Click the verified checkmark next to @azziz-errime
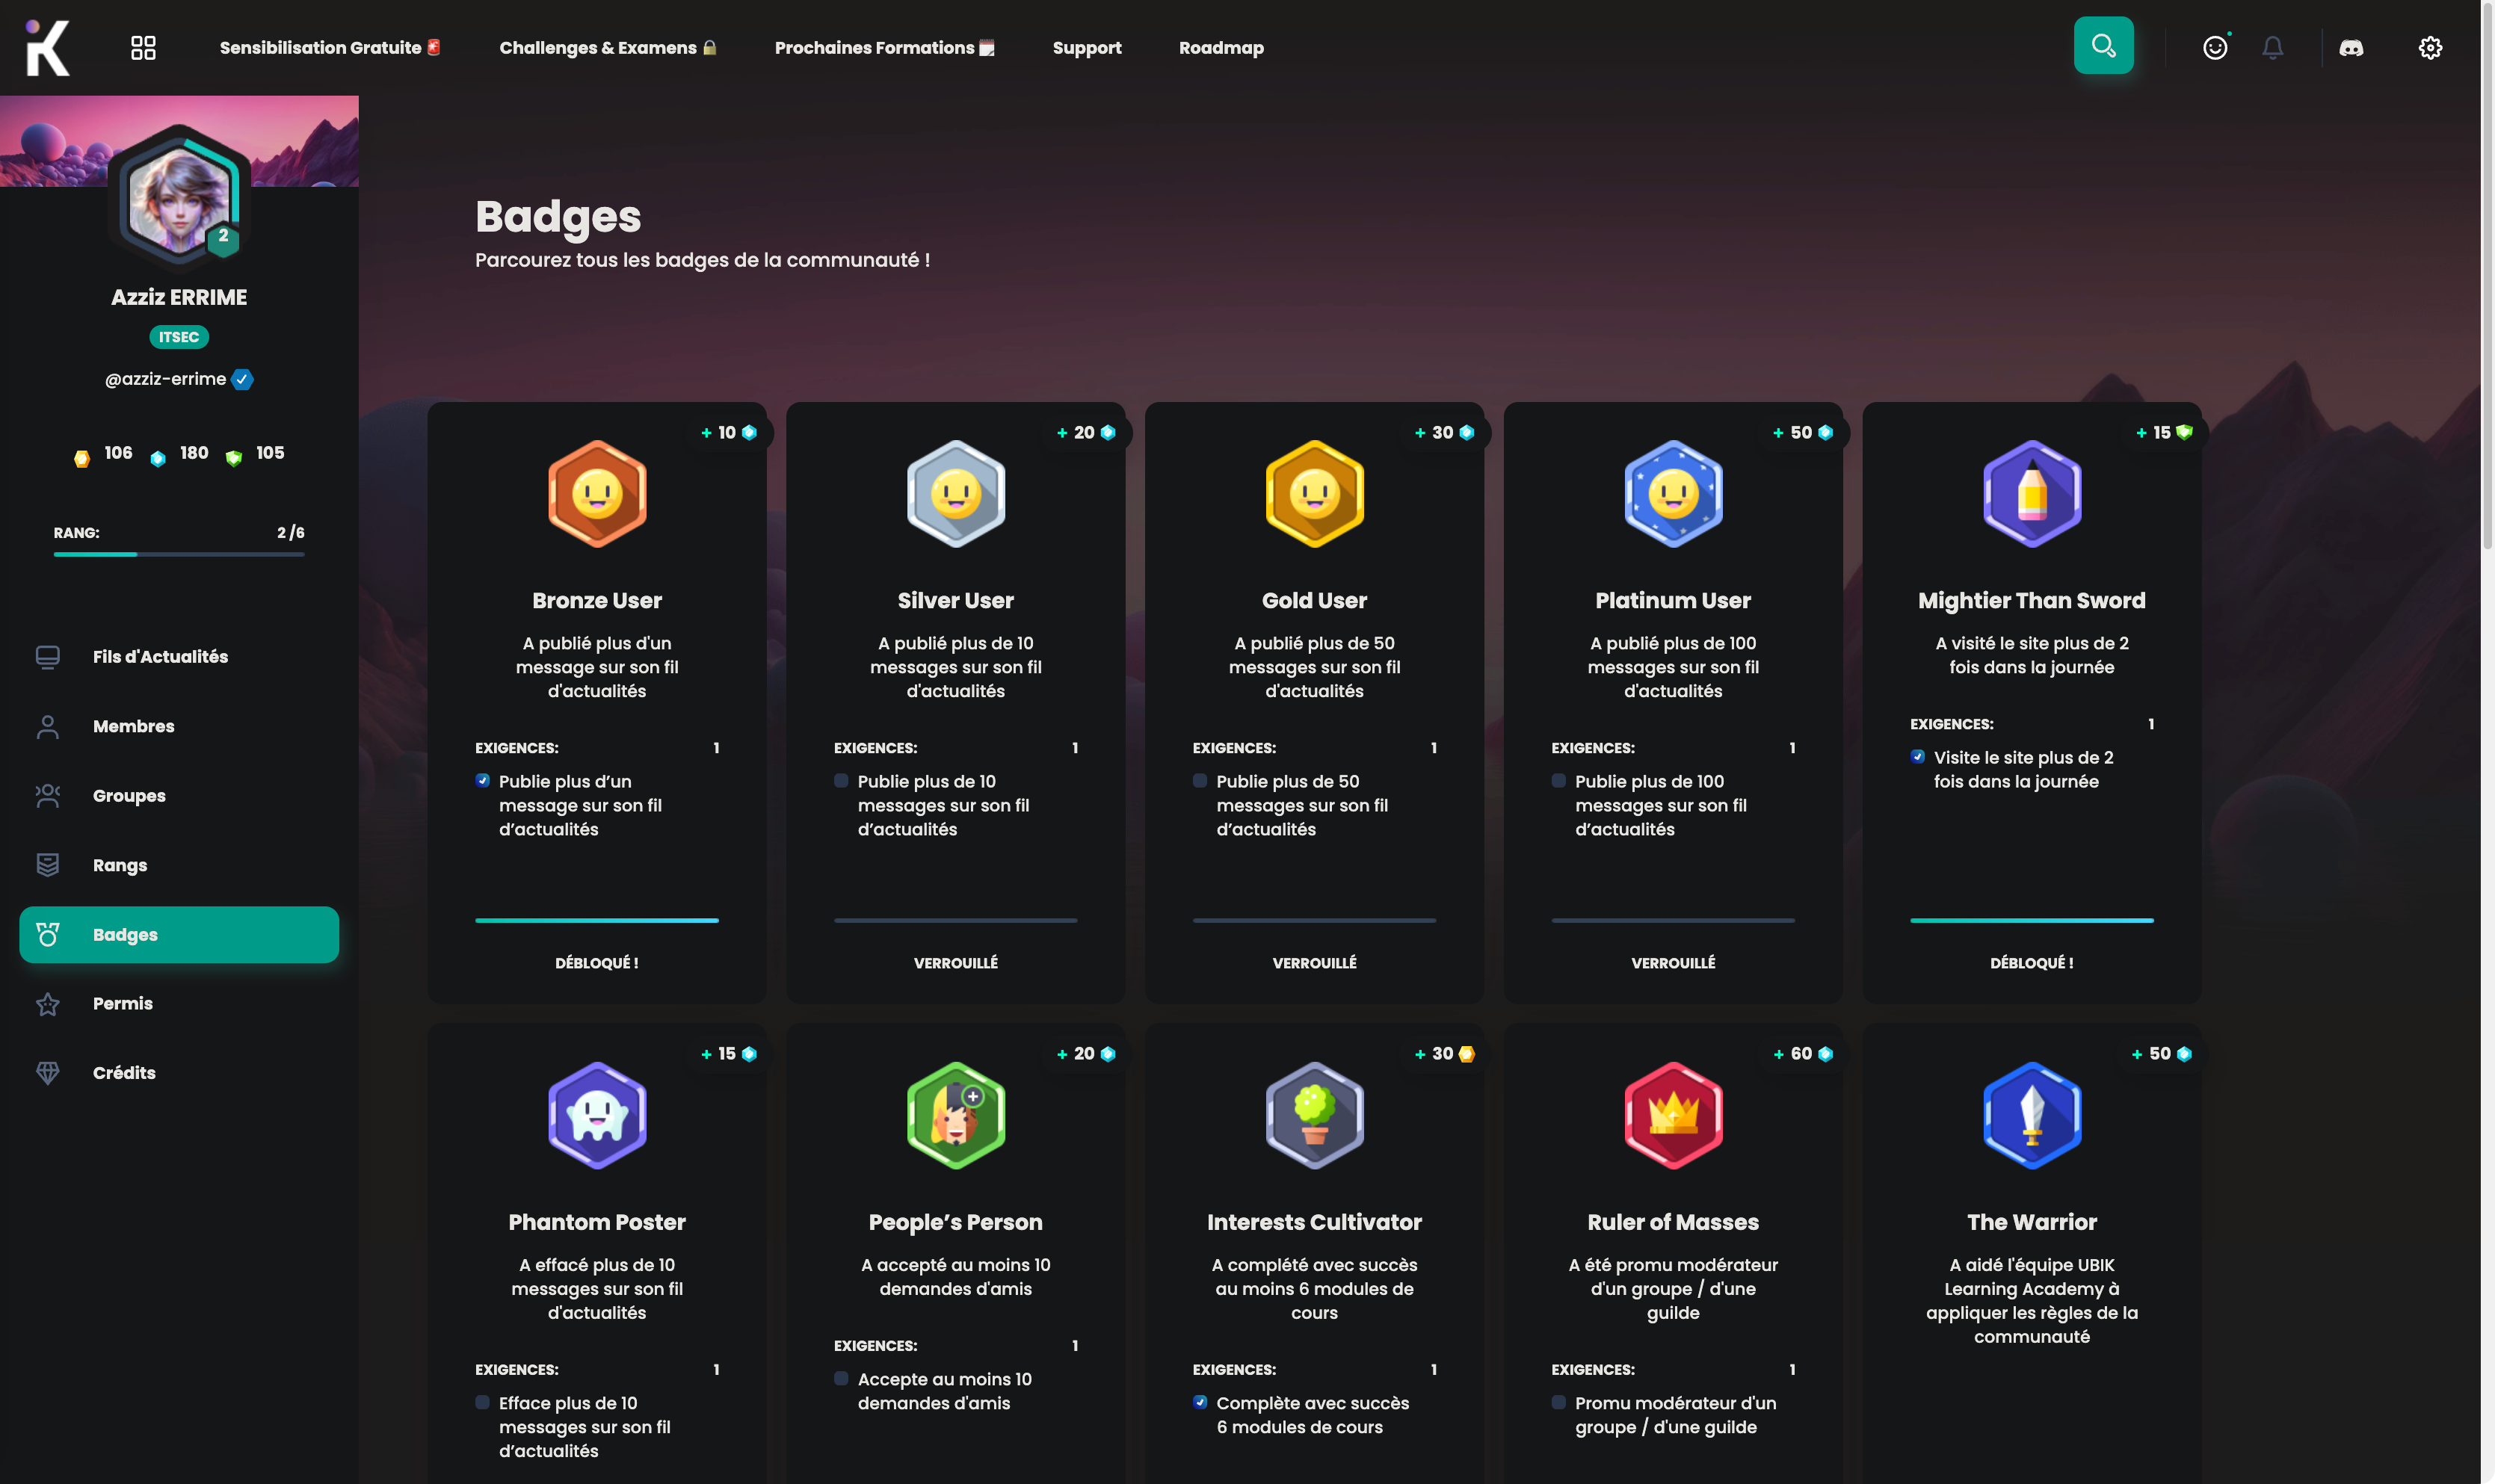 point(242,379)
